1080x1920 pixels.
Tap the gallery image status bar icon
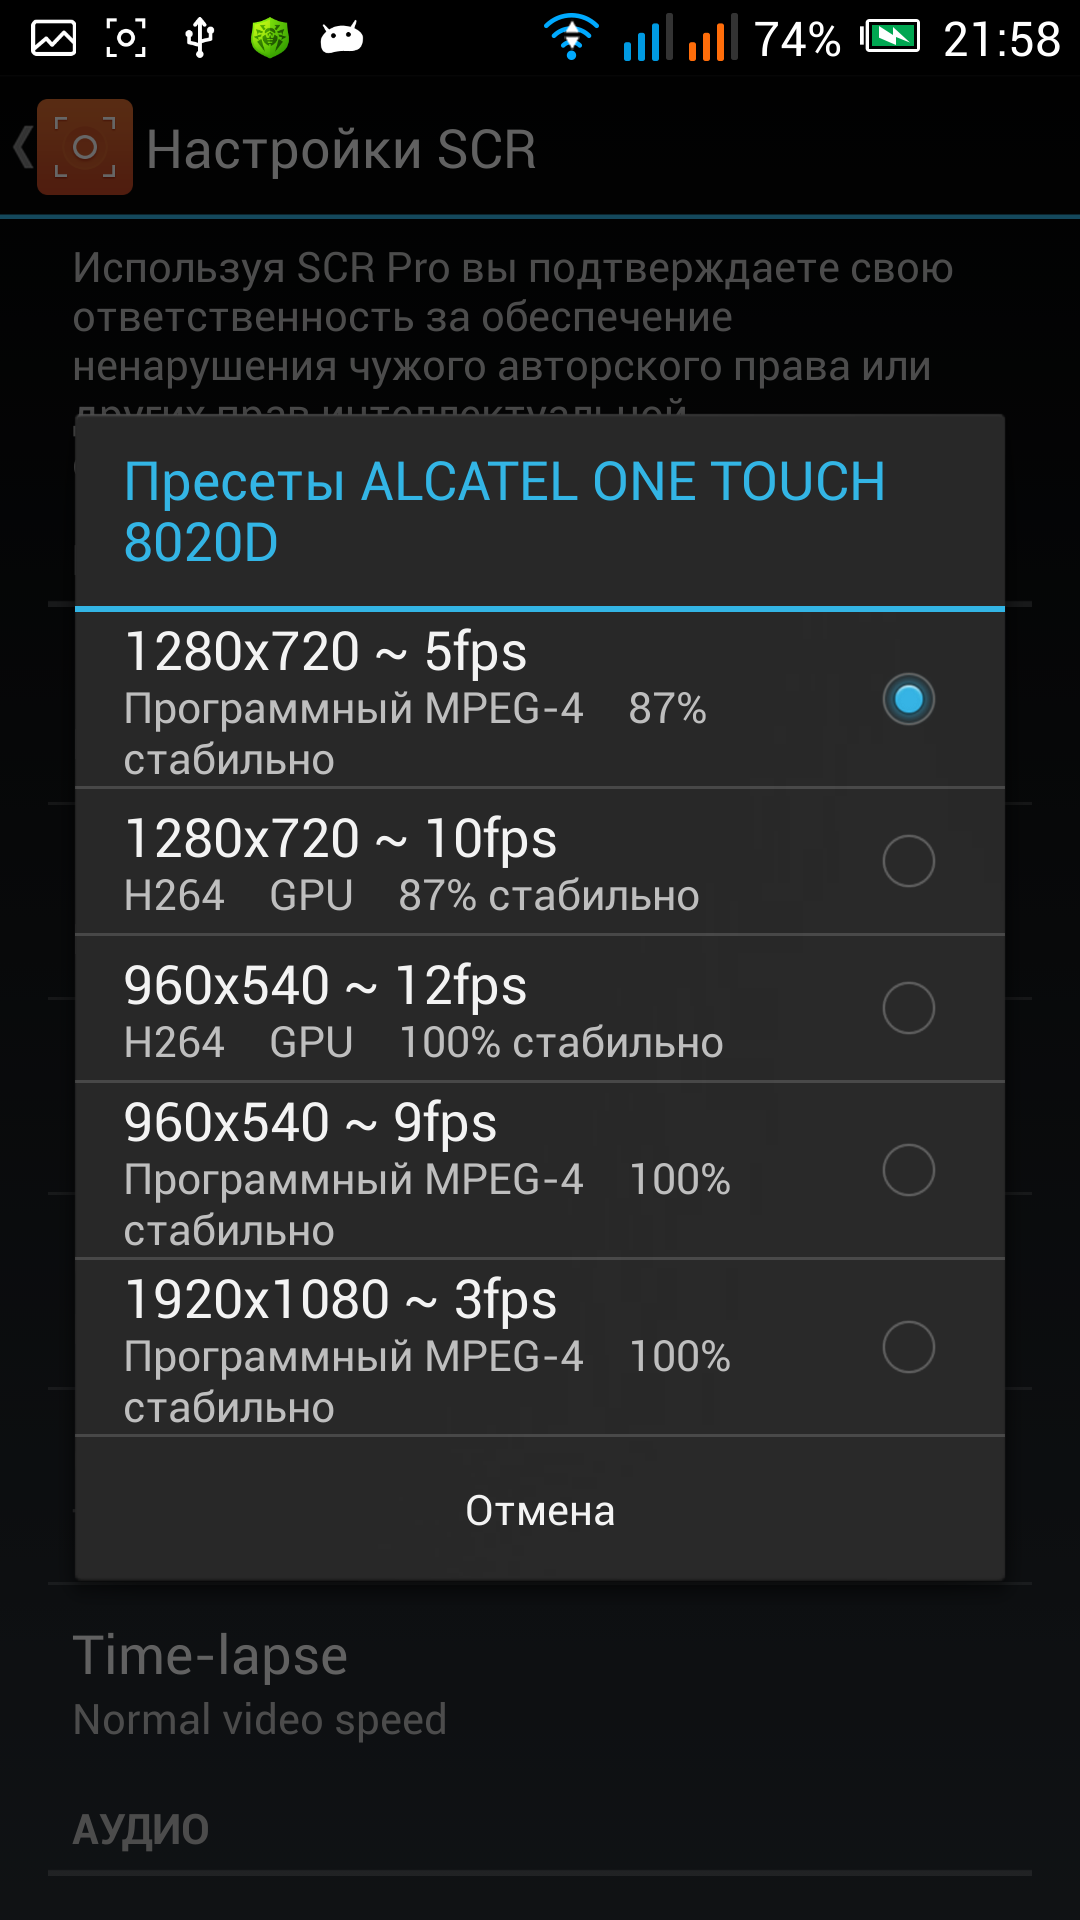coord(53,39)
